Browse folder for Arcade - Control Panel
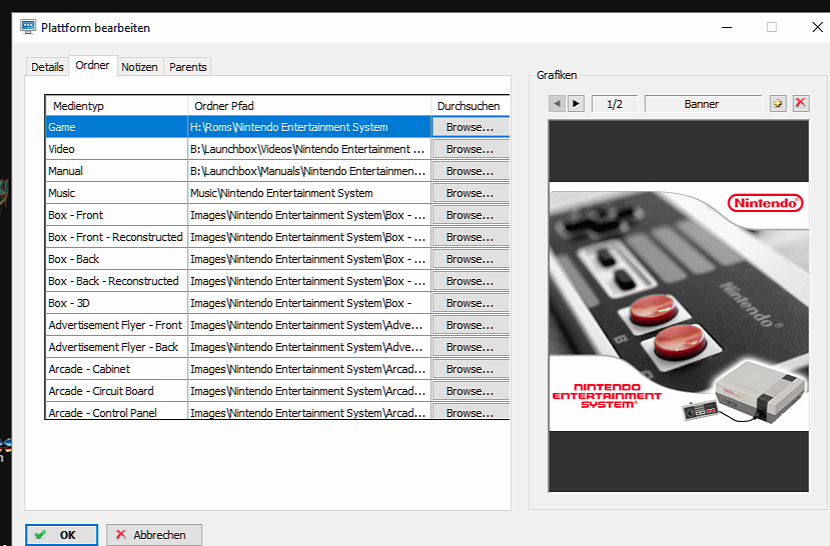Screen dimensions: 830x546 coord(470,412)
